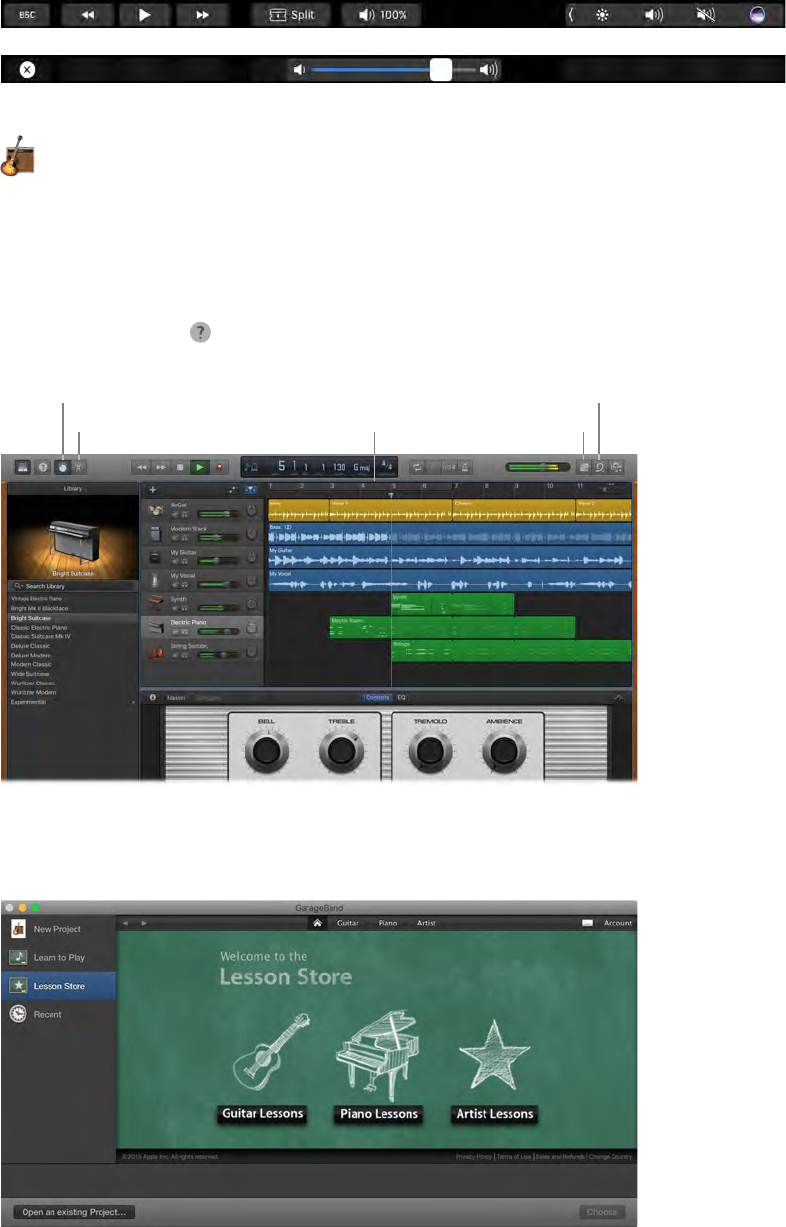Tap ESC key on Touch Bar
The image size is (786, 1227).
pos(29,15)
